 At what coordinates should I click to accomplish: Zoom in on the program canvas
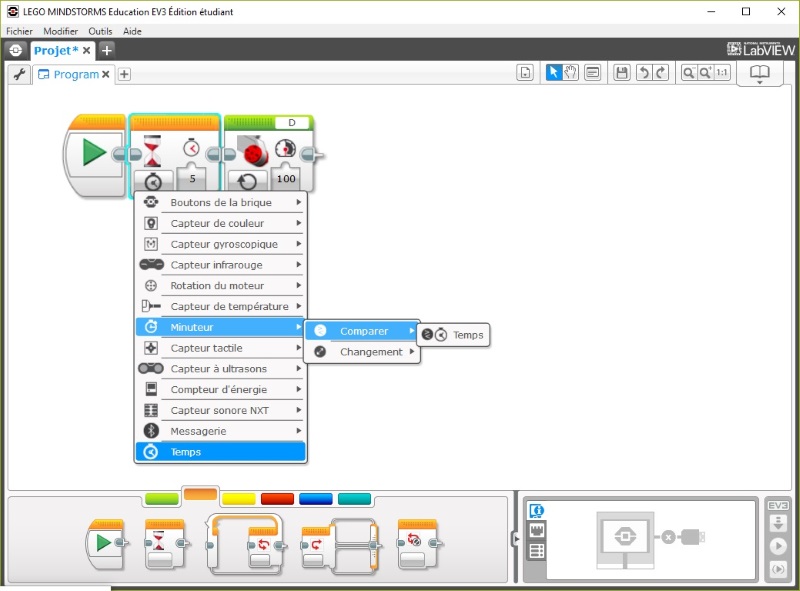(705, 72)
